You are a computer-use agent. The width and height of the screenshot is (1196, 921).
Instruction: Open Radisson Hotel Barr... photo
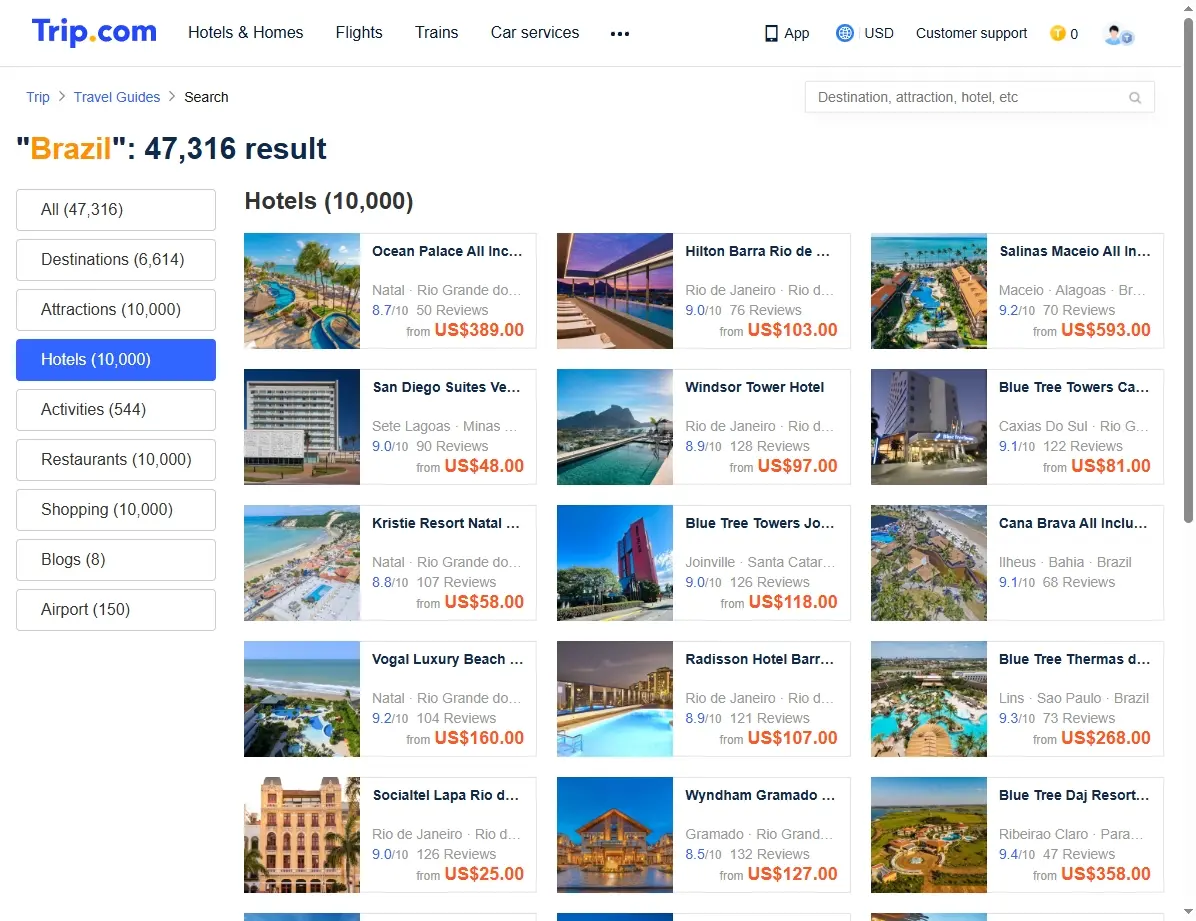[x=615, y=698]
